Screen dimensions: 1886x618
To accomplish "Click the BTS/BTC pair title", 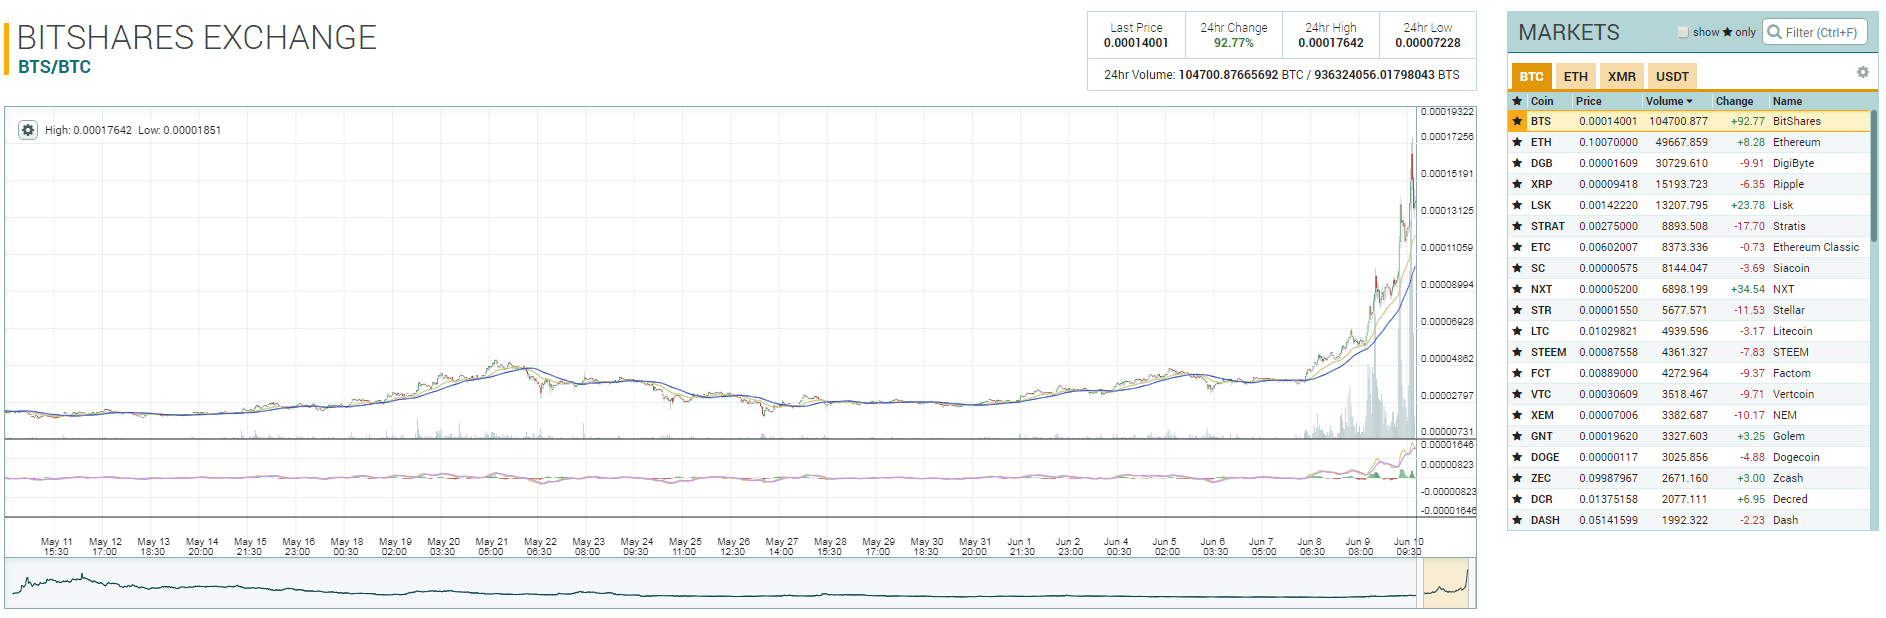I will [x=54, y=67].
